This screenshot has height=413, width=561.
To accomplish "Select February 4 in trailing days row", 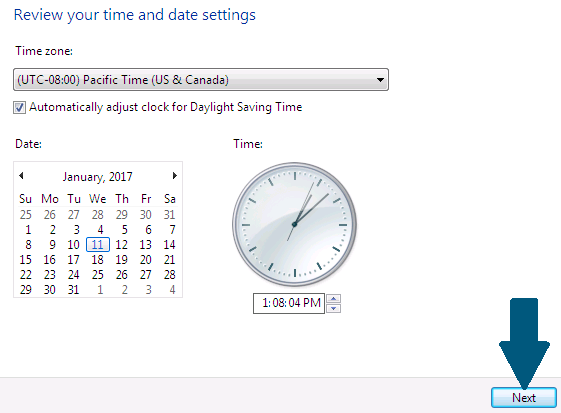I will pos(172,290).
